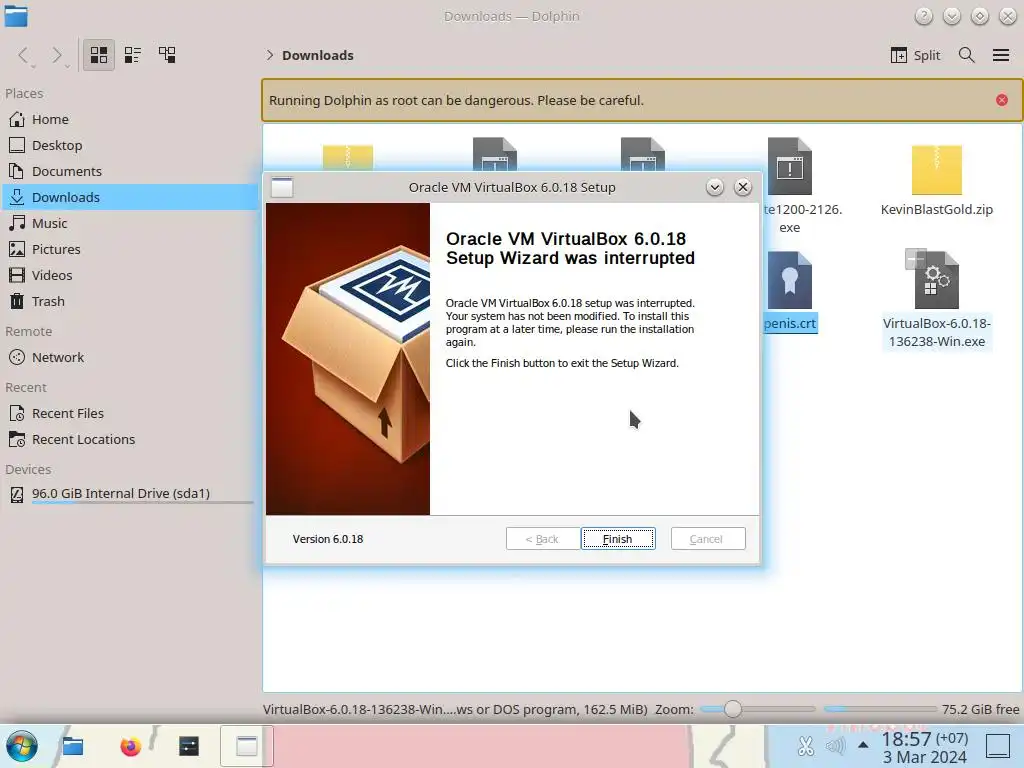The width and height of the screenshot is (1024, 768).
Task: Open the volume tray icon
Action: (x=835, y=746)
